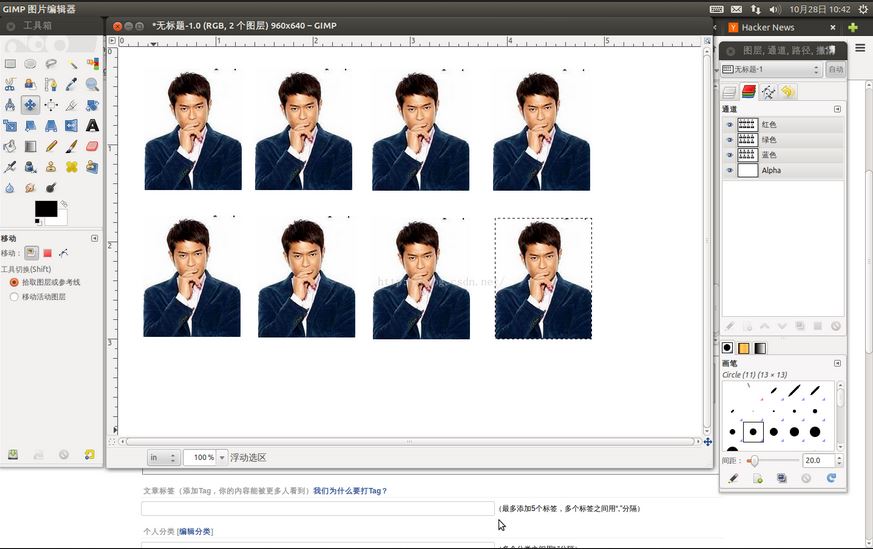The height and width of the screenshot is (549, 873).
Task: Select the Scale tool
Action: click(x=10, y=125)
